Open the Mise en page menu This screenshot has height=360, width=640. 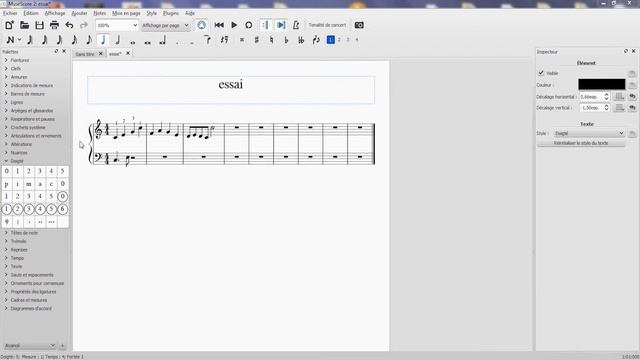[x=126, y=13]
